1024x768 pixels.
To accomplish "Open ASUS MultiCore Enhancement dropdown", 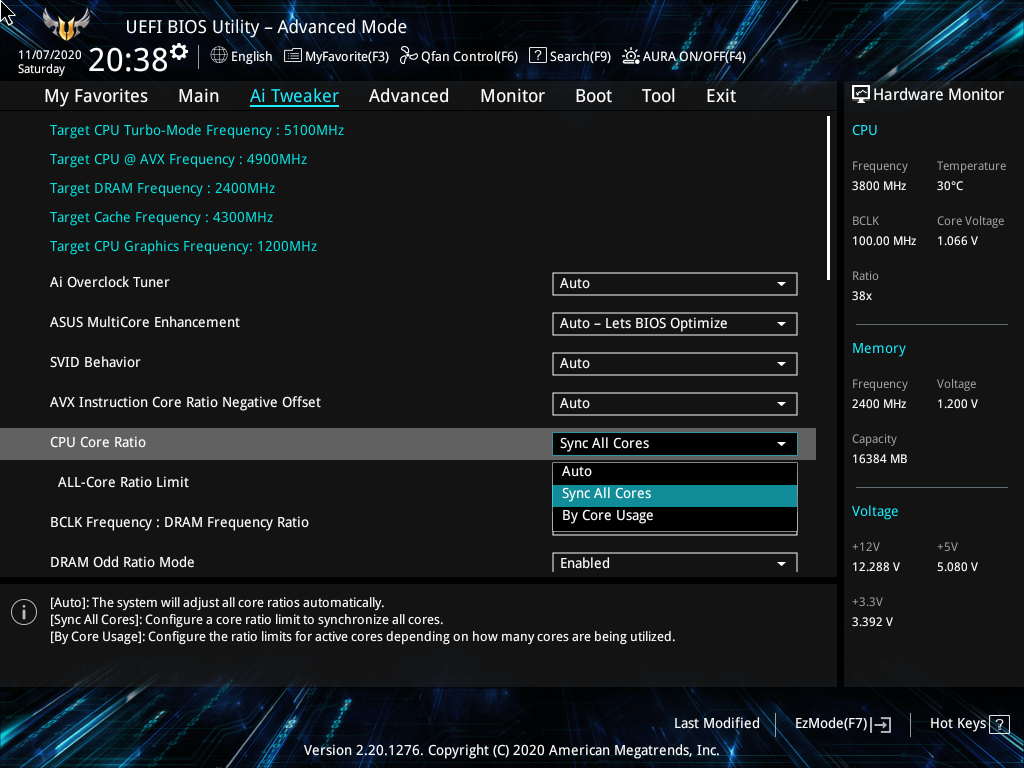I will coord(675,323).
